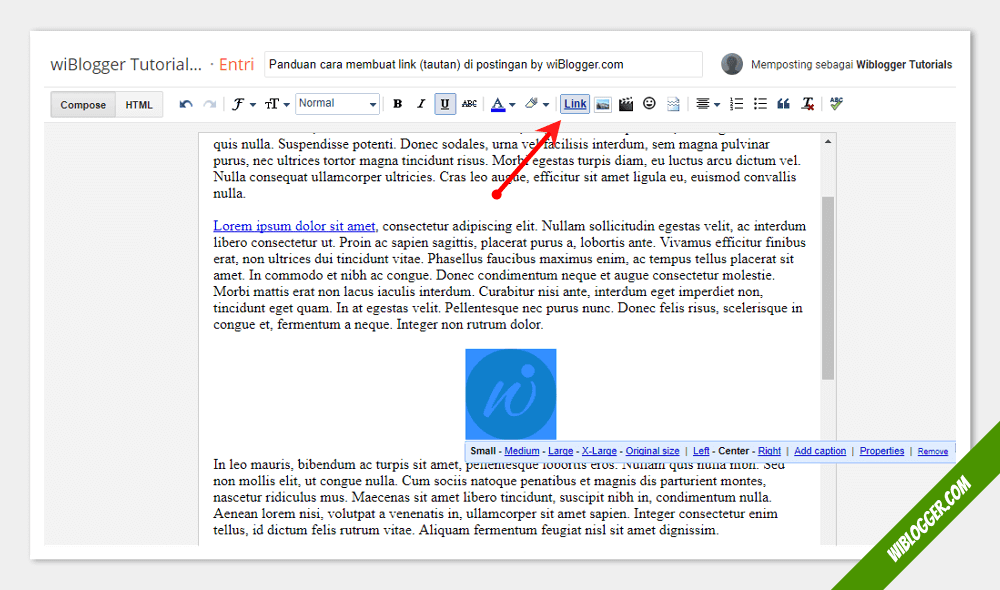Set image size to Small
This screenshot has width=1000, height=590.
[483, 451]
